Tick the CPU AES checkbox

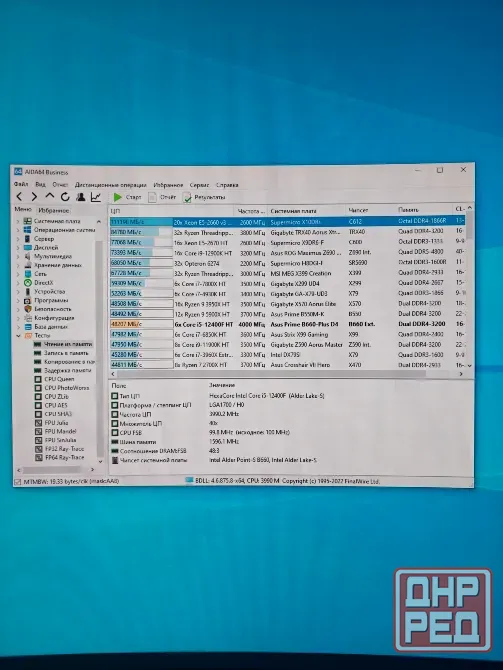[x=38, y=405]
